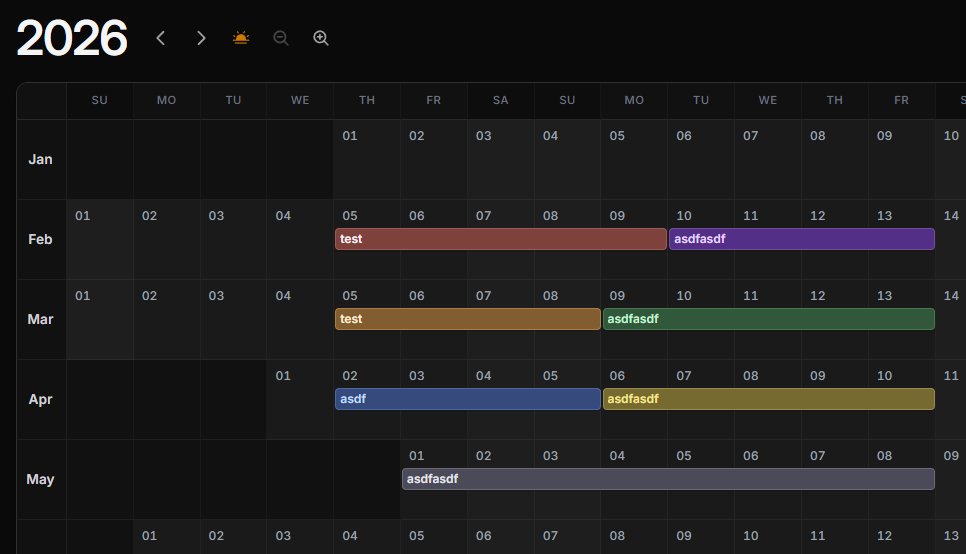
Task: Select January 03 day cell
Action: pos(500,160)
